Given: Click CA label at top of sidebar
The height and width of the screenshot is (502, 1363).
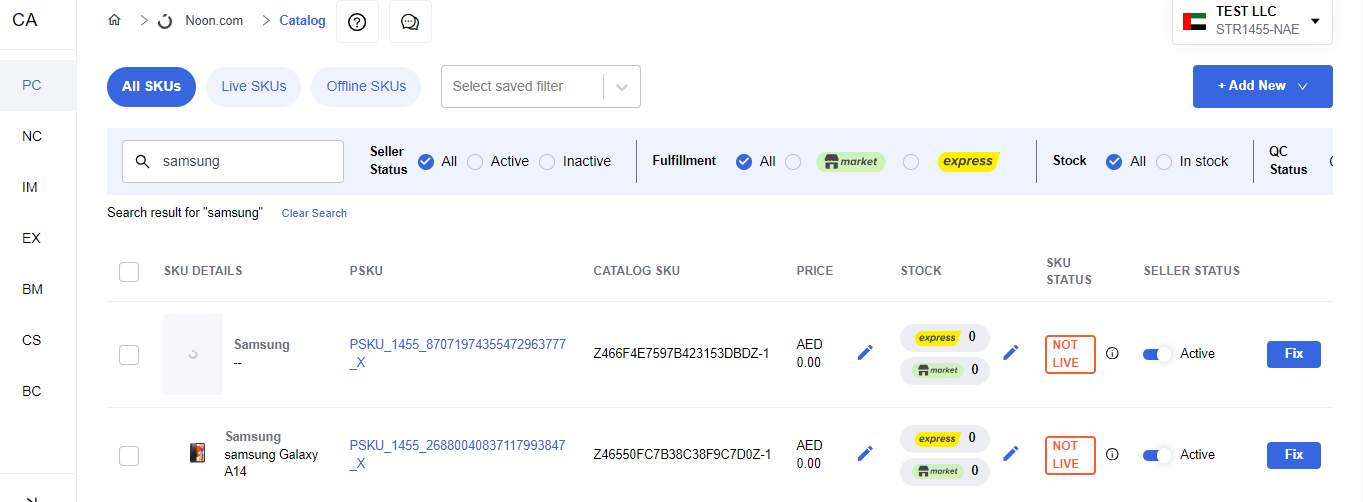Looking at the screenshot, I should [x=25, y=19].
